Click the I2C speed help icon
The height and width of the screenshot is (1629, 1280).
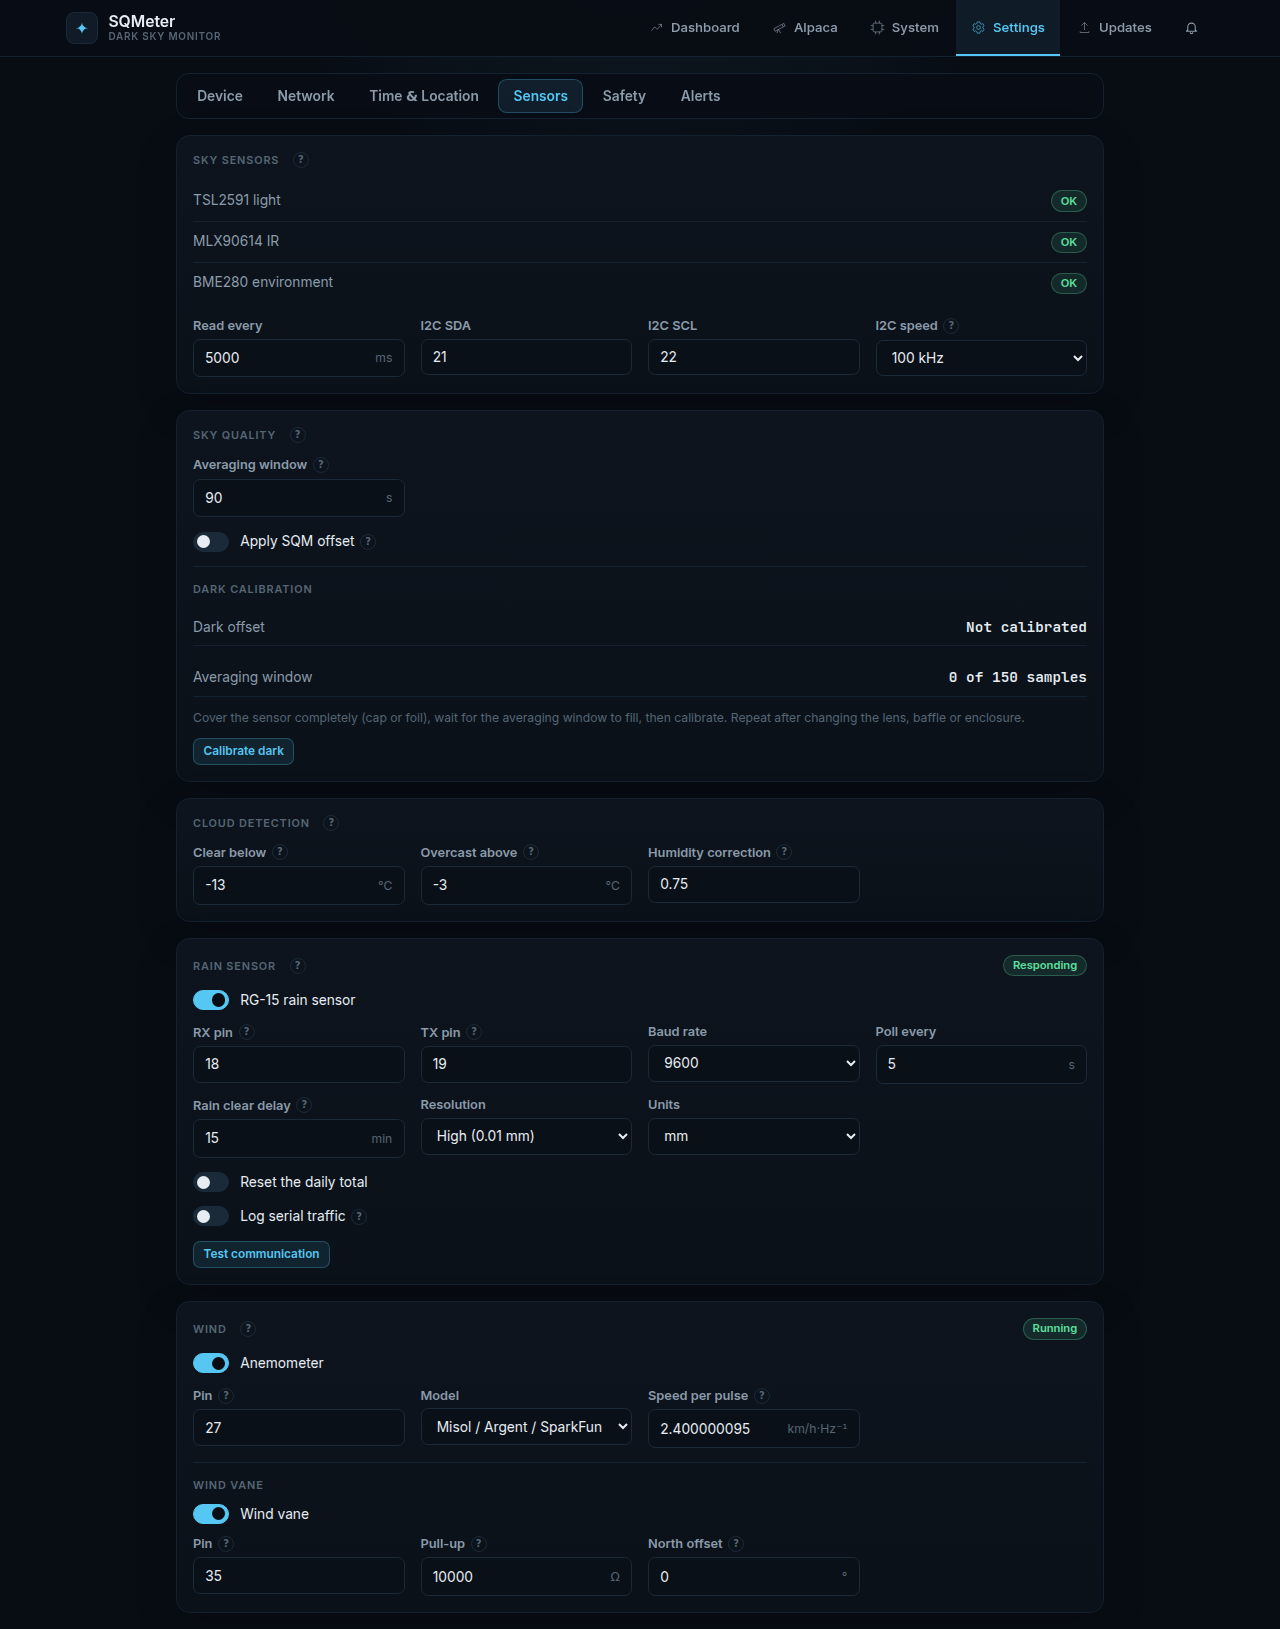coord(952,325)
